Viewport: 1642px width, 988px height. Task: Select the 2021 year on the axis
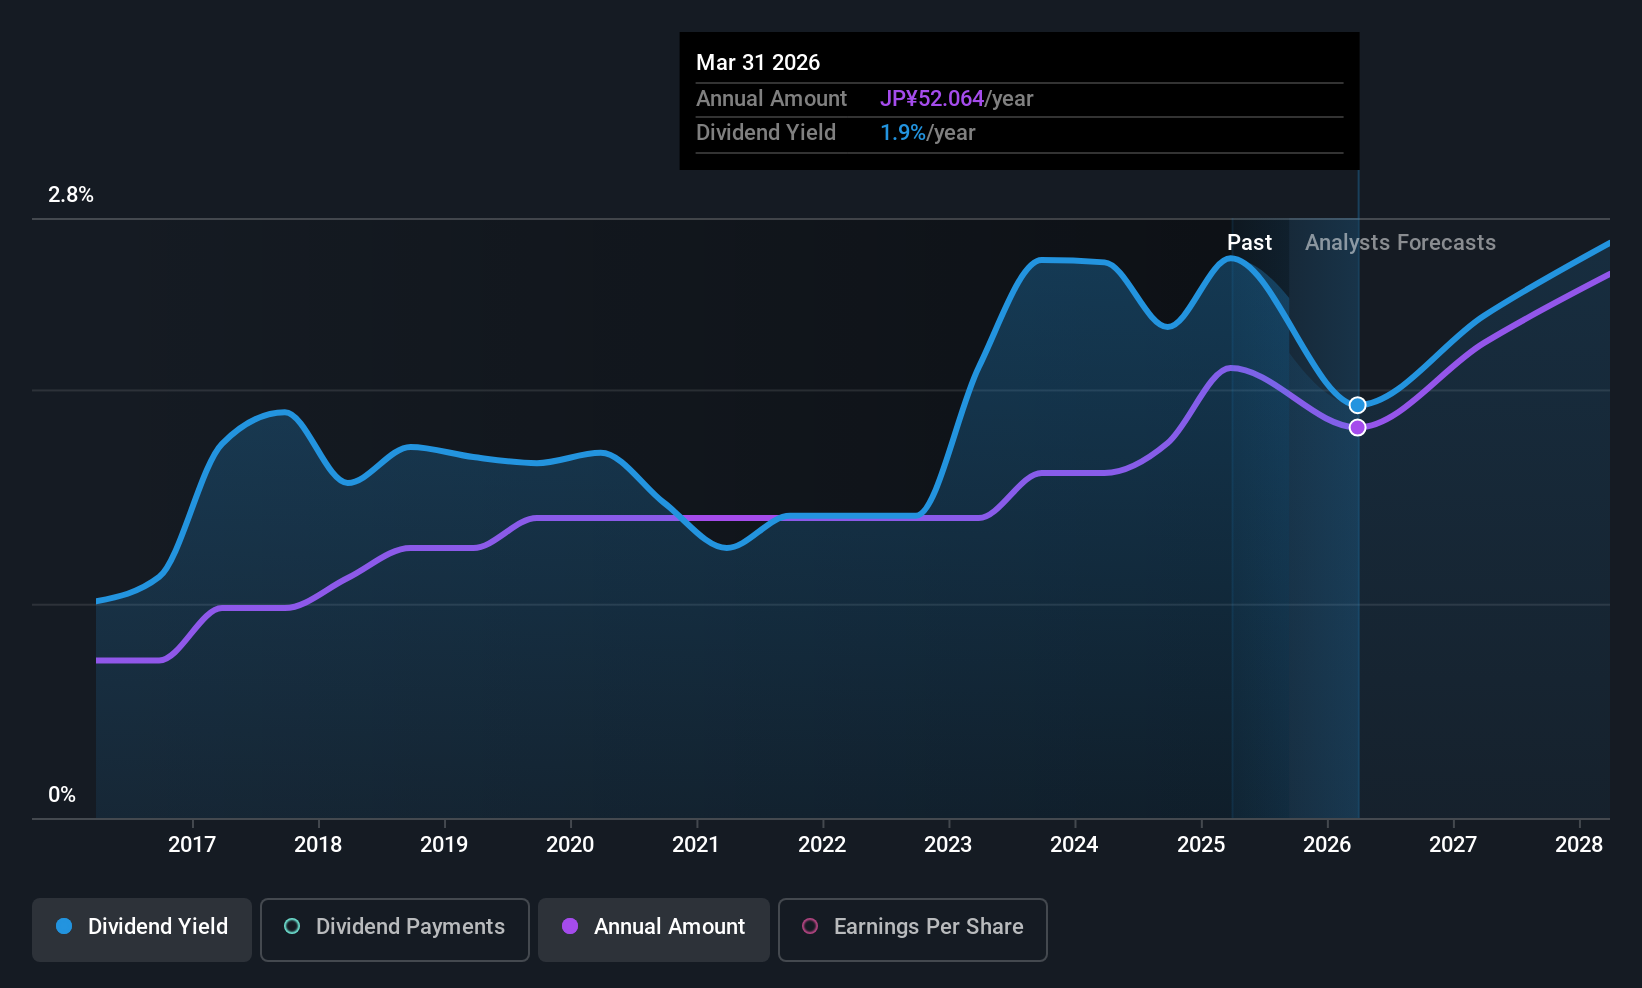coord(696,845)
